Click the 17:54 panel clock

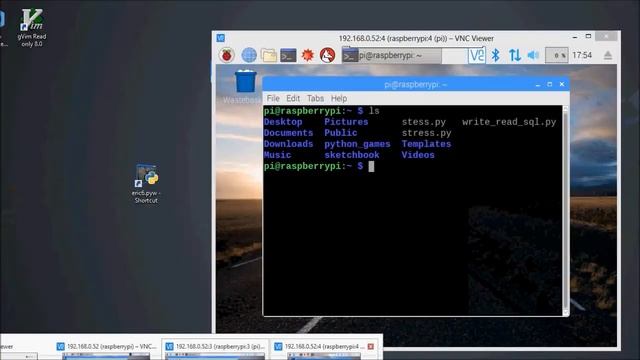582,55
